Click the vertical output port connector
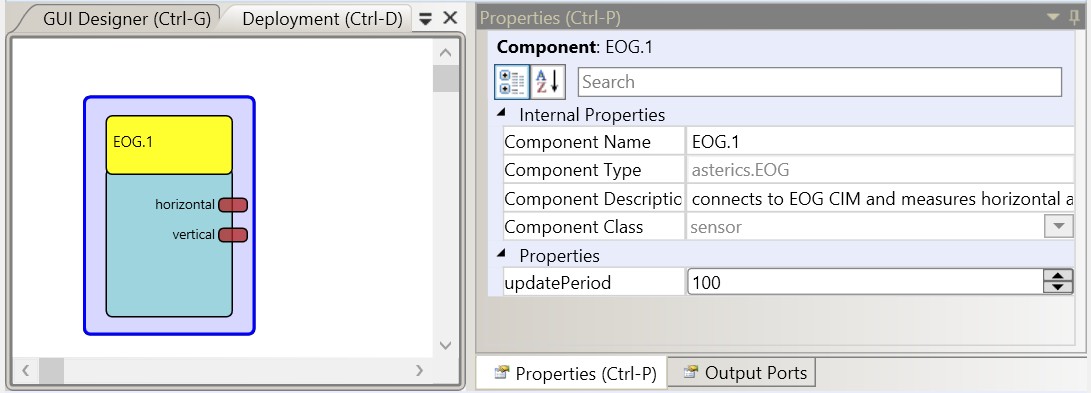1091x393 pixels. click(233, 235)
